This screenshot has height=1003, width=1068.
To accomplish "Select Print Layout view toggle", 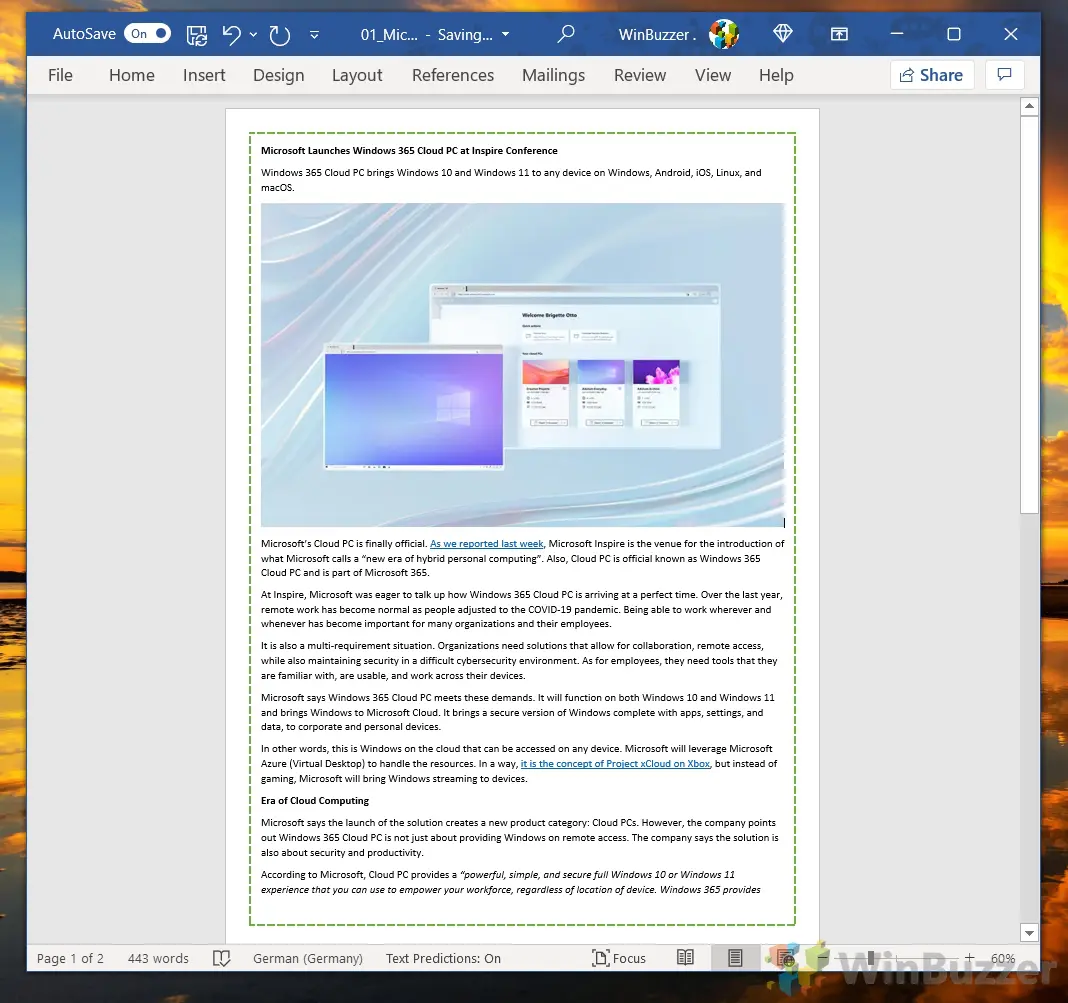I will [734, 958].
